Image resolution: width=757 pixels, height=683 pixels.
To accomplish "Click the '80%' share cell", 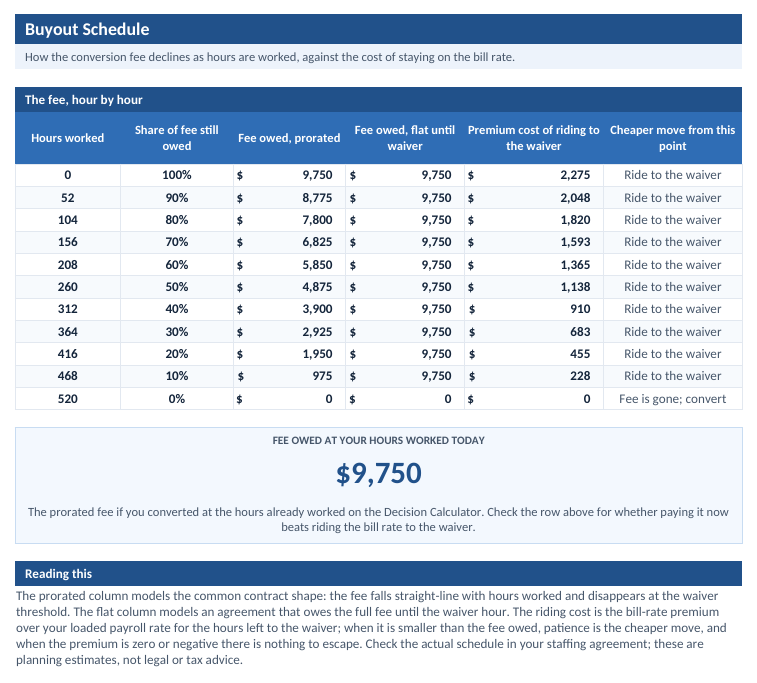I will pyautogui.click(x=177, y=220).
